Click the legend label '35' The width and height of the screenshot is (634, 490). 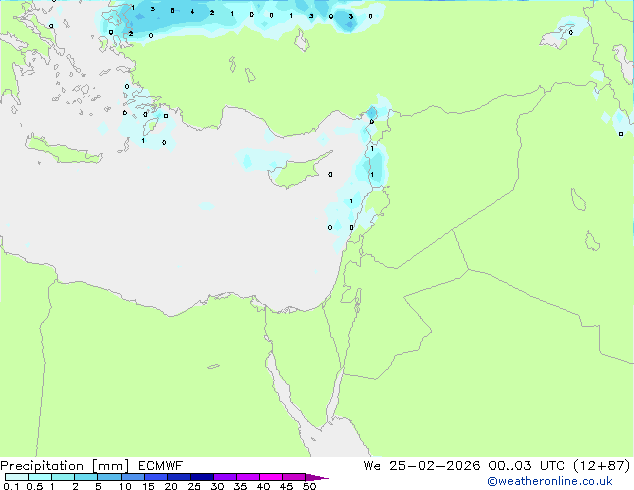pos(240,486)
